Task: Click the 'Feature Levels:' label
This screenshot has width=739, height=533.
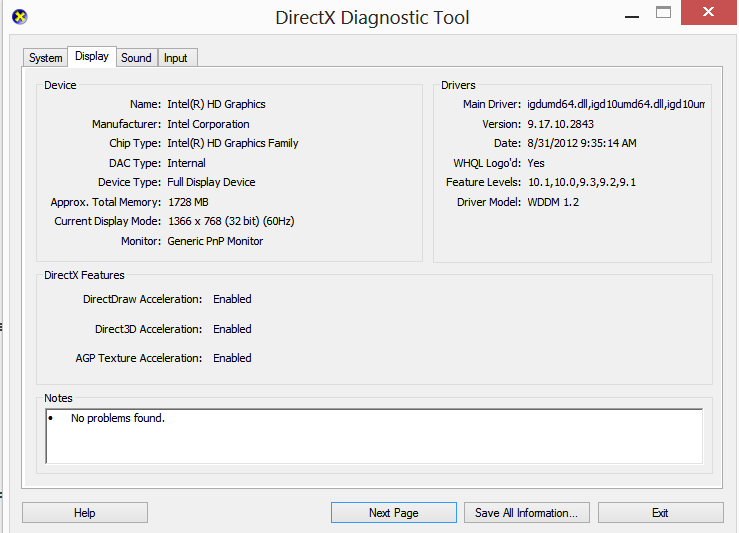Action: [484, 182]
